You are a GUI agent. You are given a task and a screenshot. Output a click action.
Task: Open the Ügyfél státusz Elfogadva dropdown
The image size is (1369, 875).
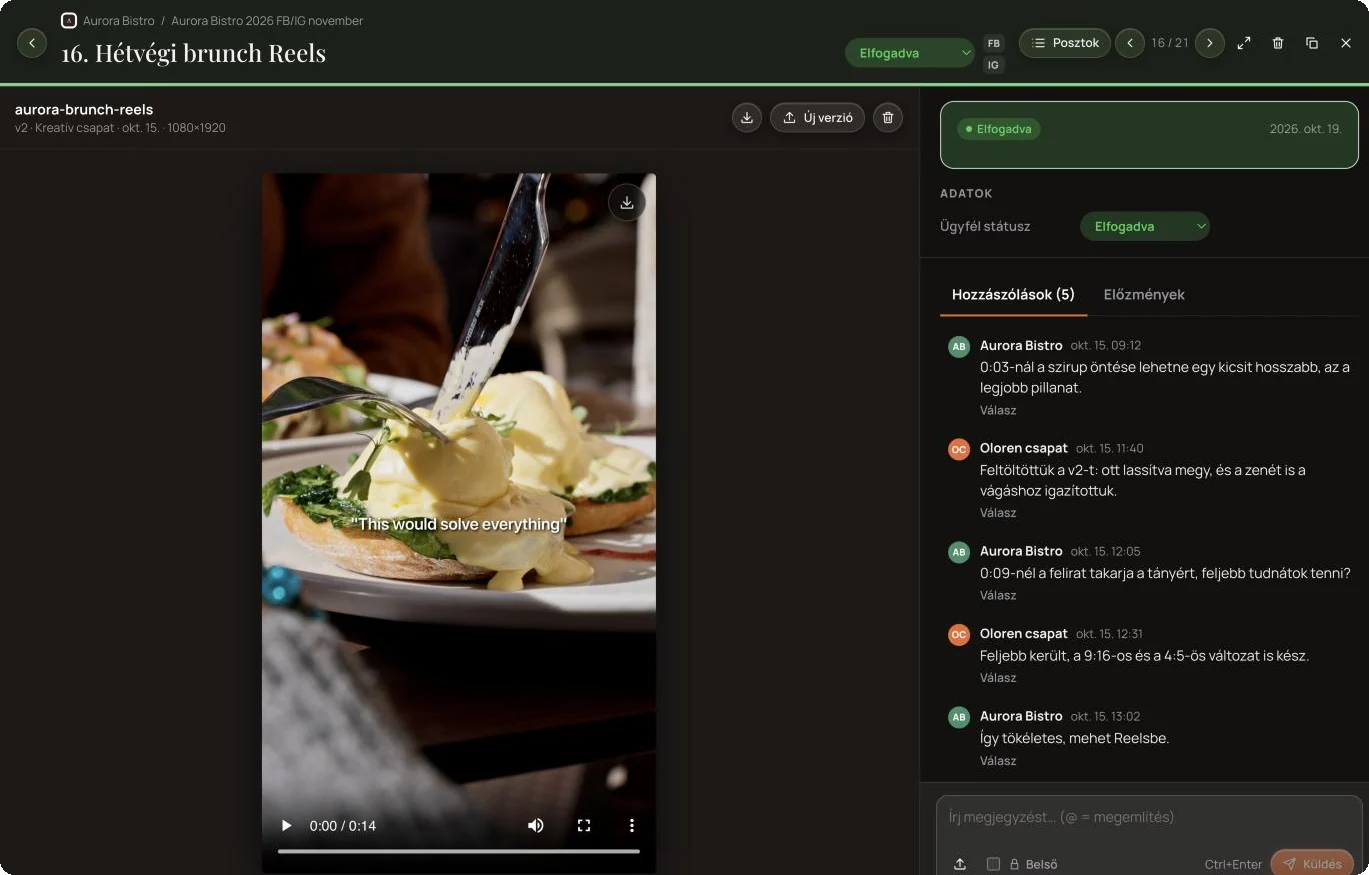coord(1145,226)
